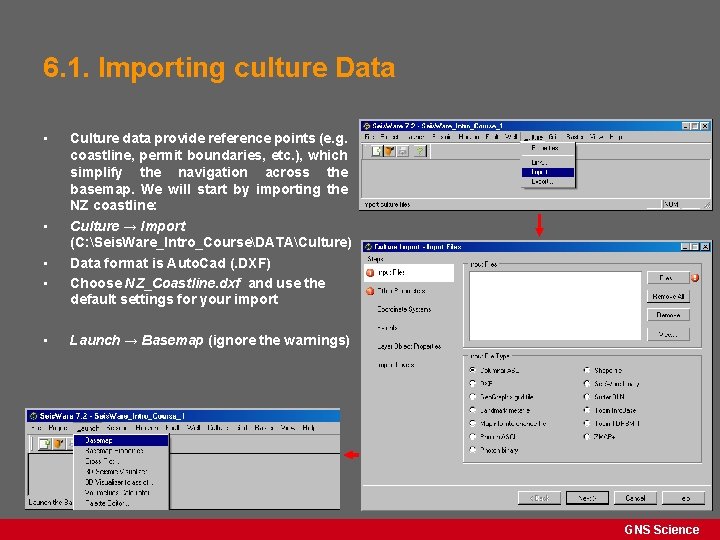720x540 pixels.
Task: Click Help question-mark icon in Culture-menu SeisWare window
Action: click(420, 151)
